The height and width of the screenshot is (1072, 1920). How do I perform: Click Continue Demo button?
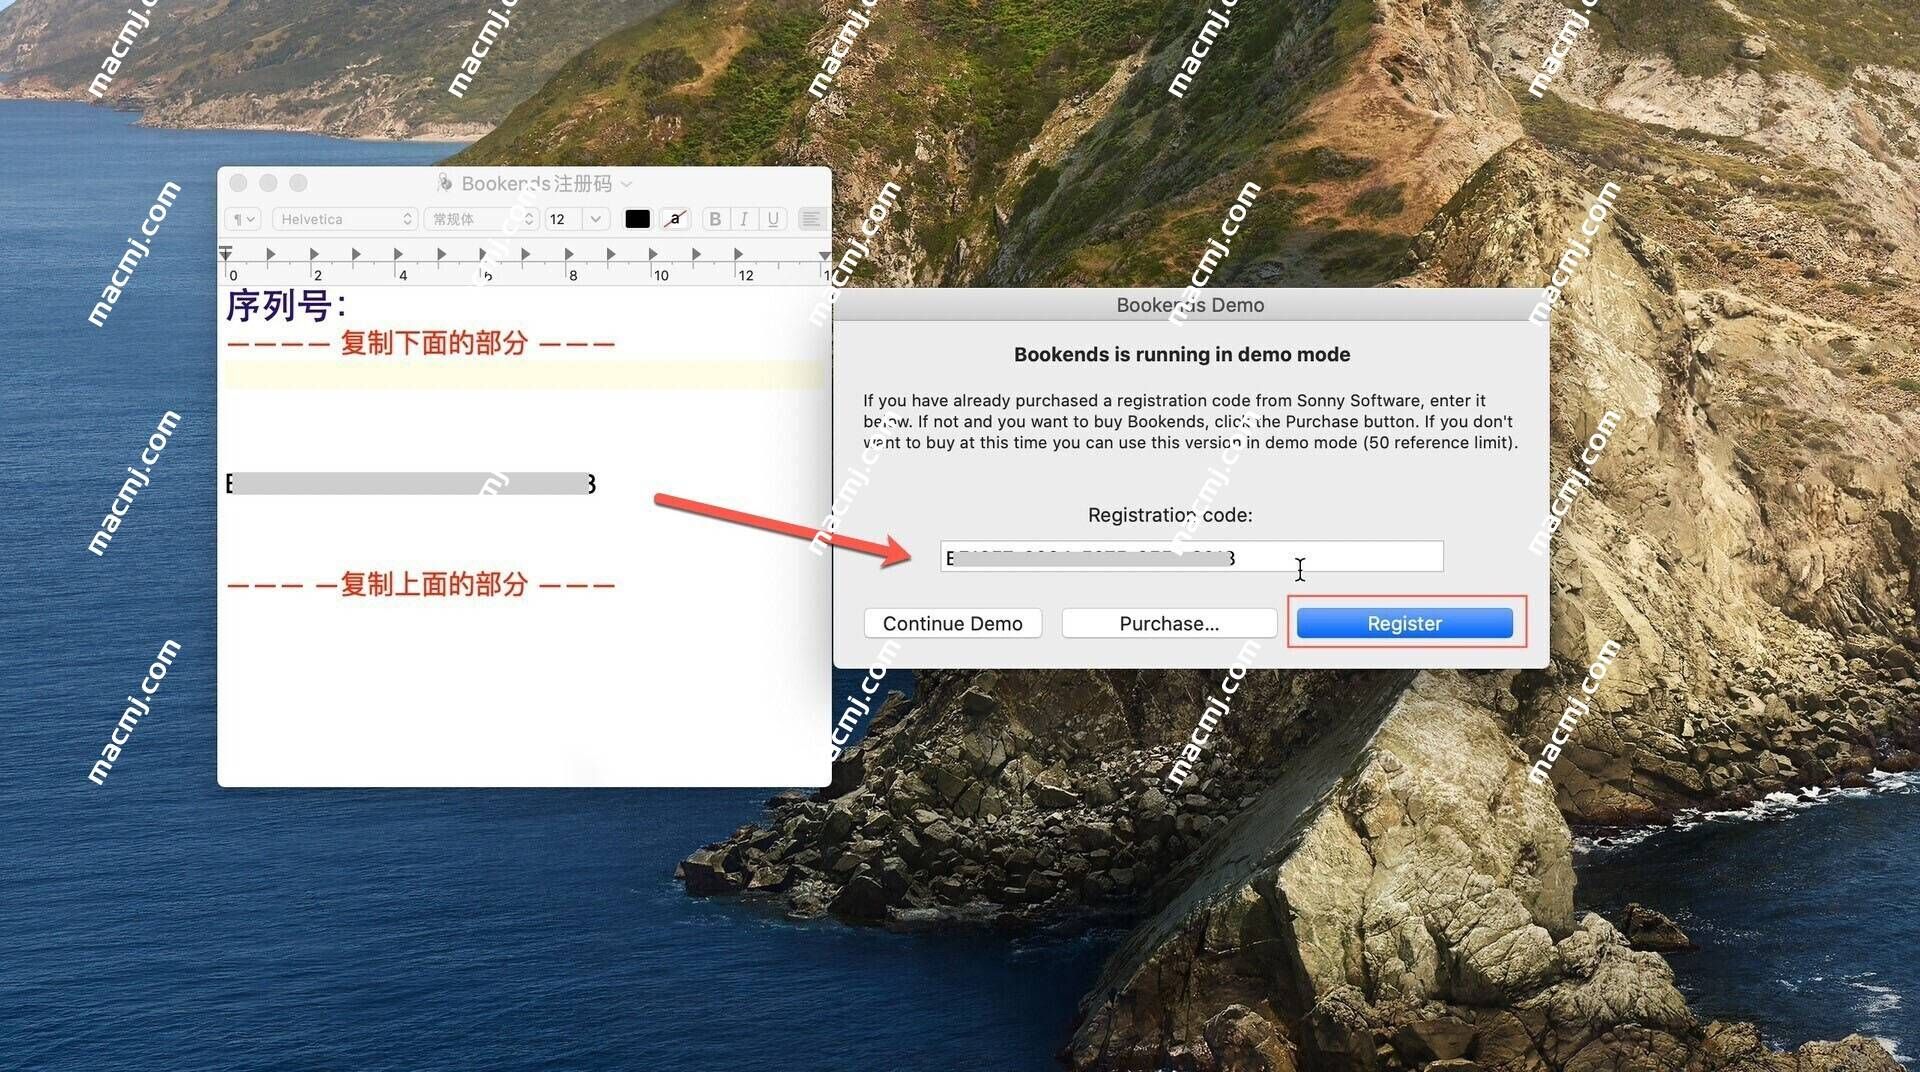(x=952, y=623)
